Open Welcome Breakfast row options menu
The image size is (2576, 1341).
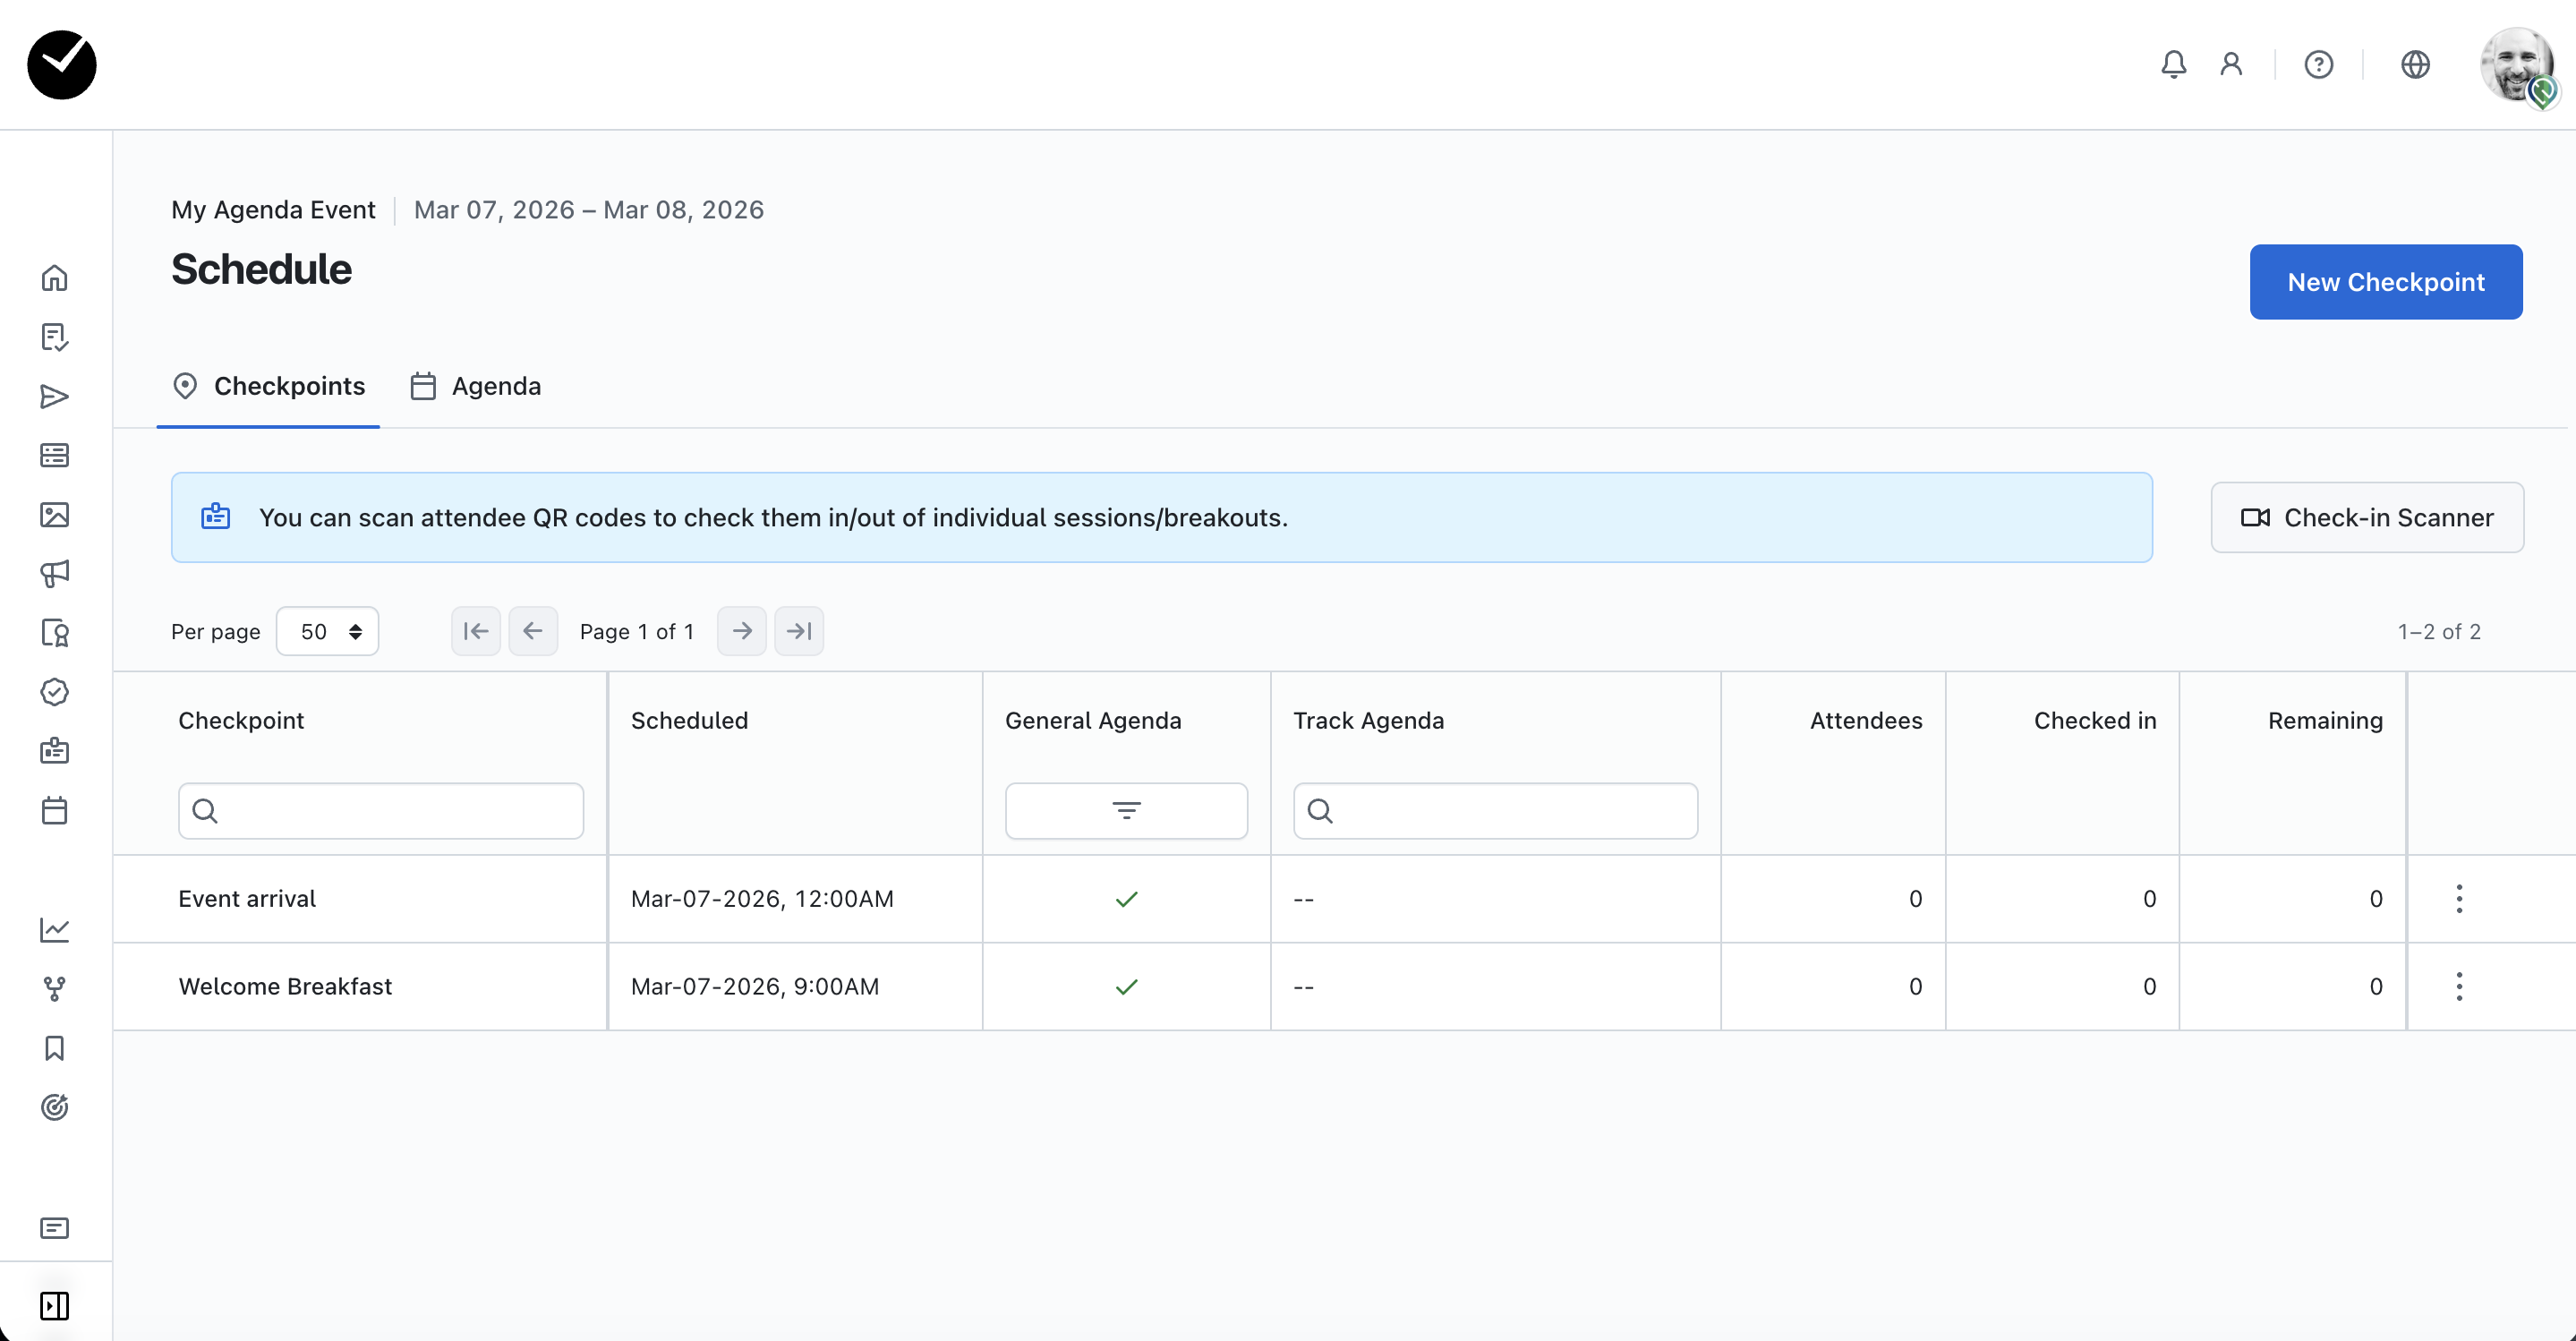[2459, 987]
